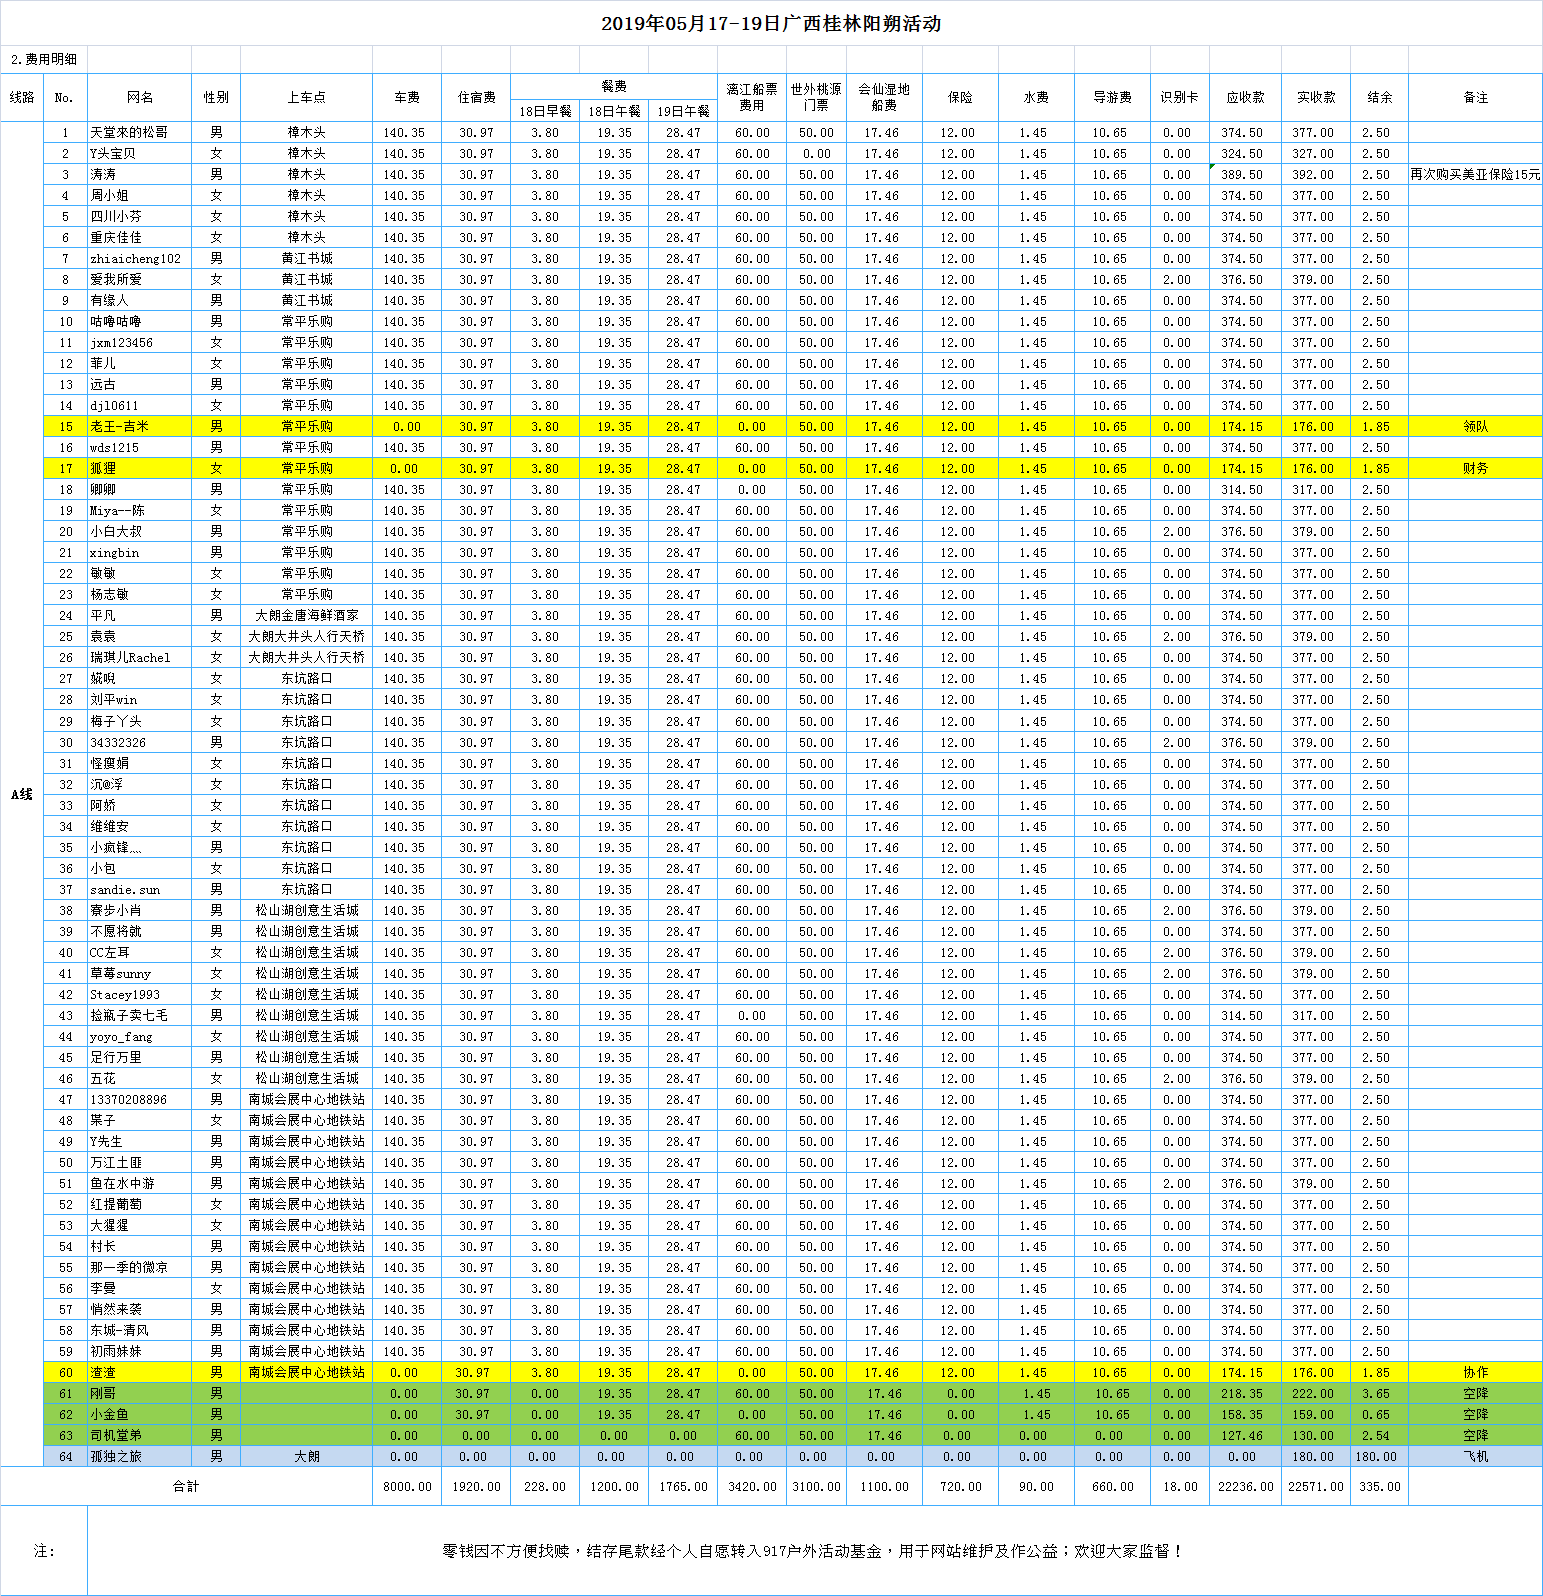
Task: Click the 网名 column header
Action: click(140, 97)
